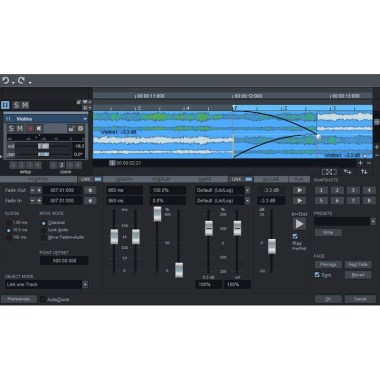Select the 1.00 ms nudge option
Image resolution: width=380 pixels, height=380 pixels.
pos(9,223)
